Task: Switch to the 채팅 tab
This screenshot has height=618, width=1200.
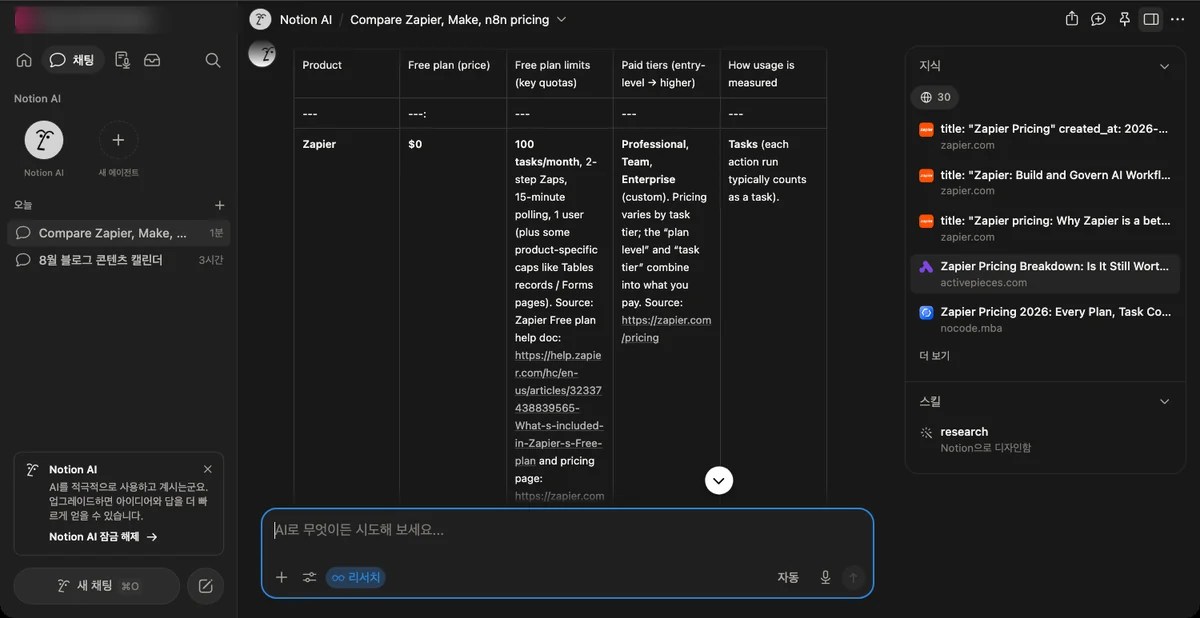Action: (x=71, y=60)
